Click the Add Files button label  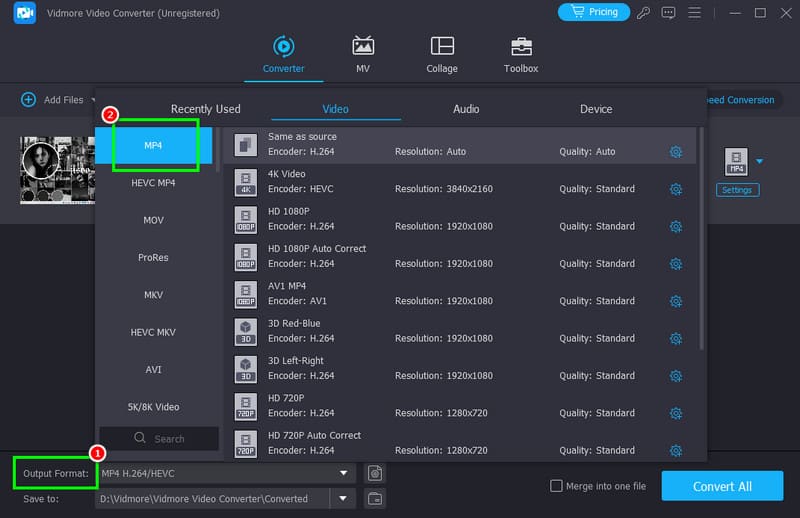(63, 100)
